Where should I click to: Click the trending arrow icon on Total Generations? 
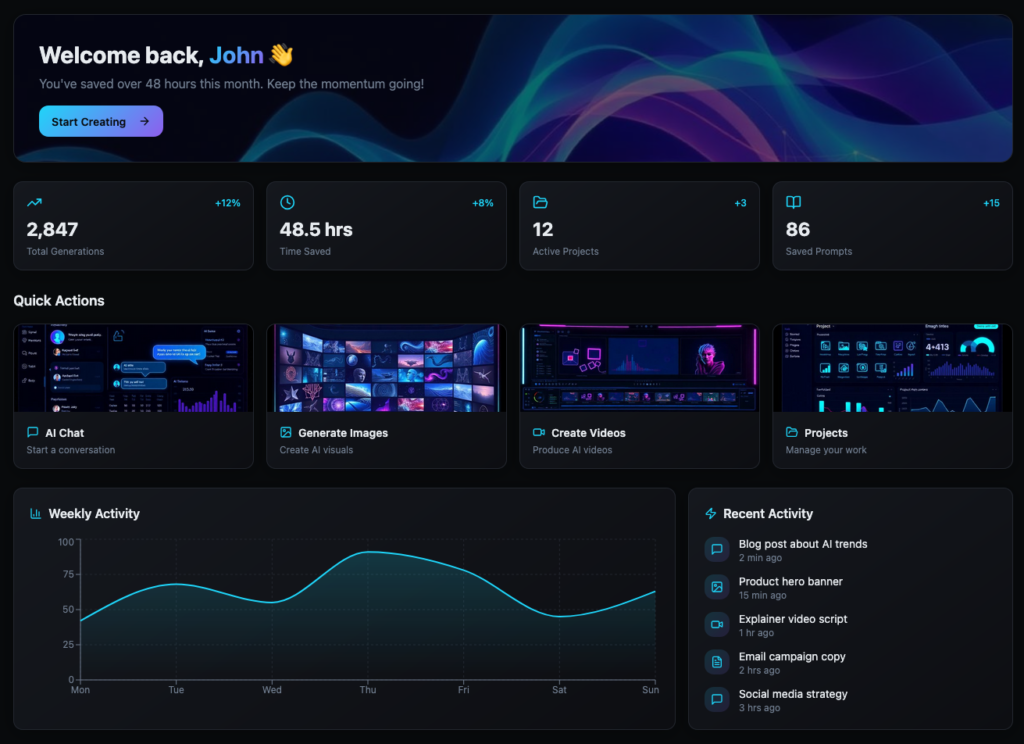[34, 202]
